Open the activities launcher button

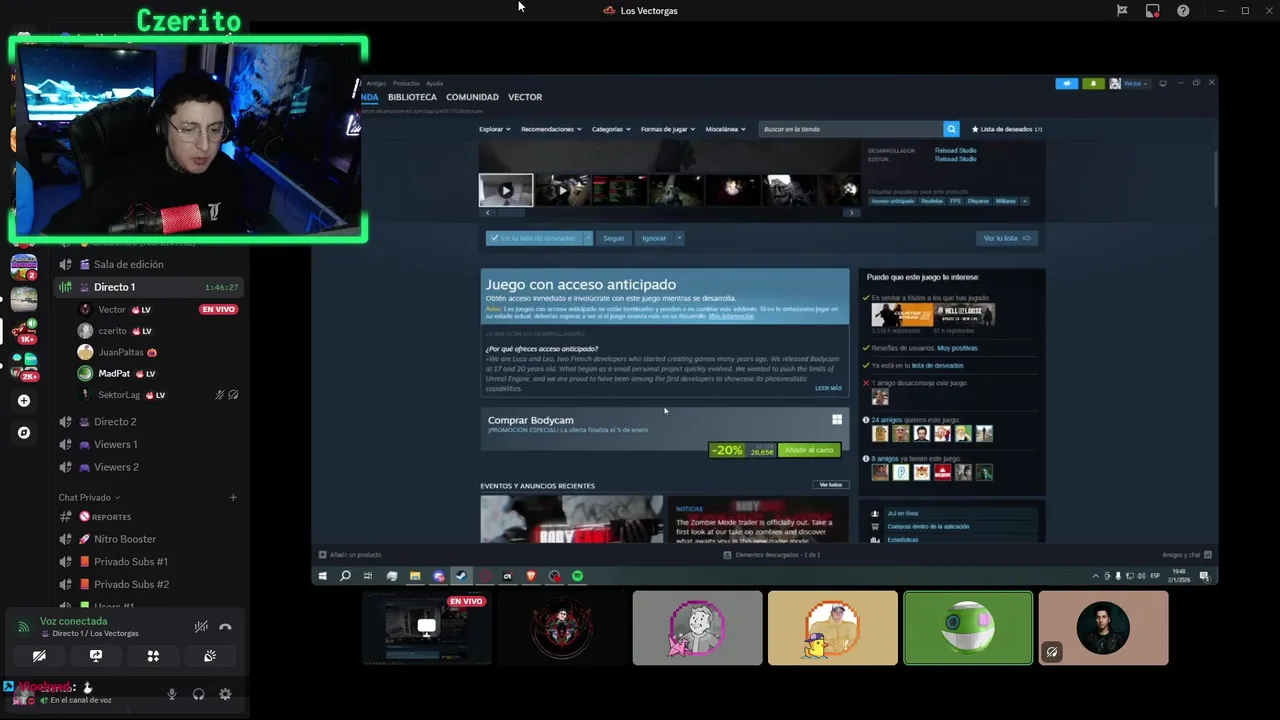tap(153, 656)
